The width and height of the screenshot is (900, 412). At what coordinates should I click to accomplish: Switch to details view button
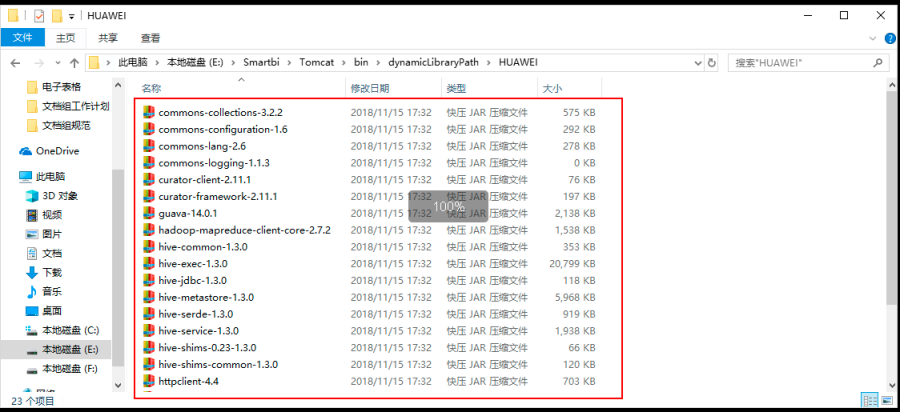coord(868,400)
